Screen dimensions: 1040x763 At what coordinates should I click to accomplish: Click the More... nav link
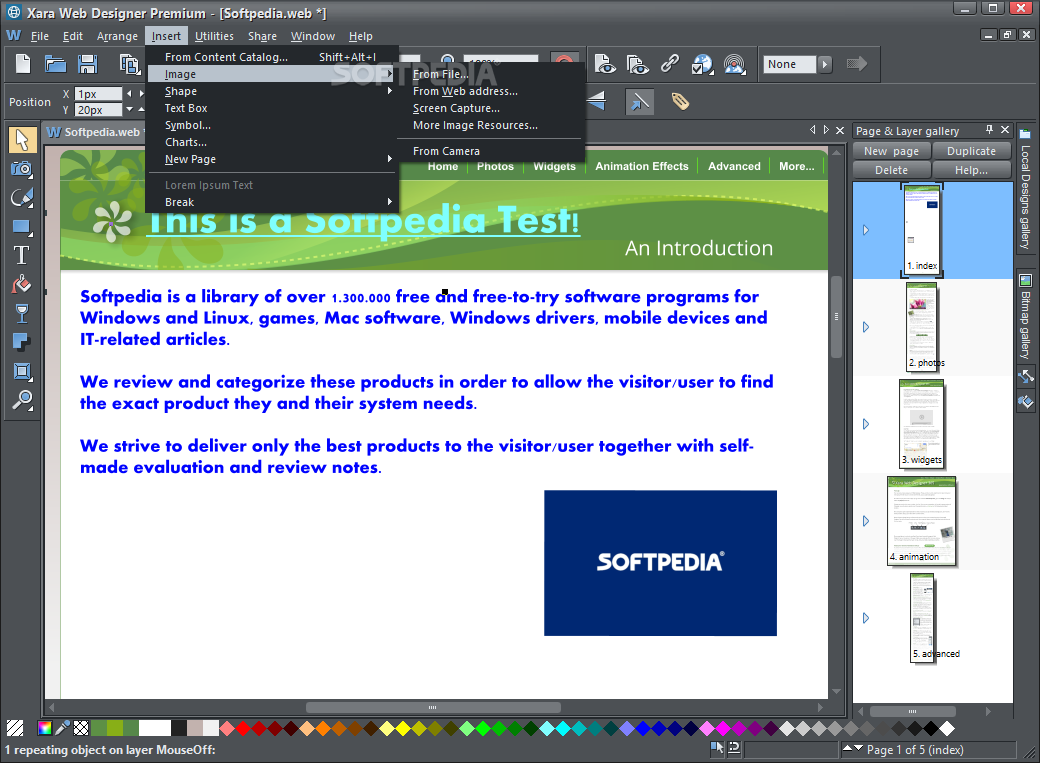797,166
